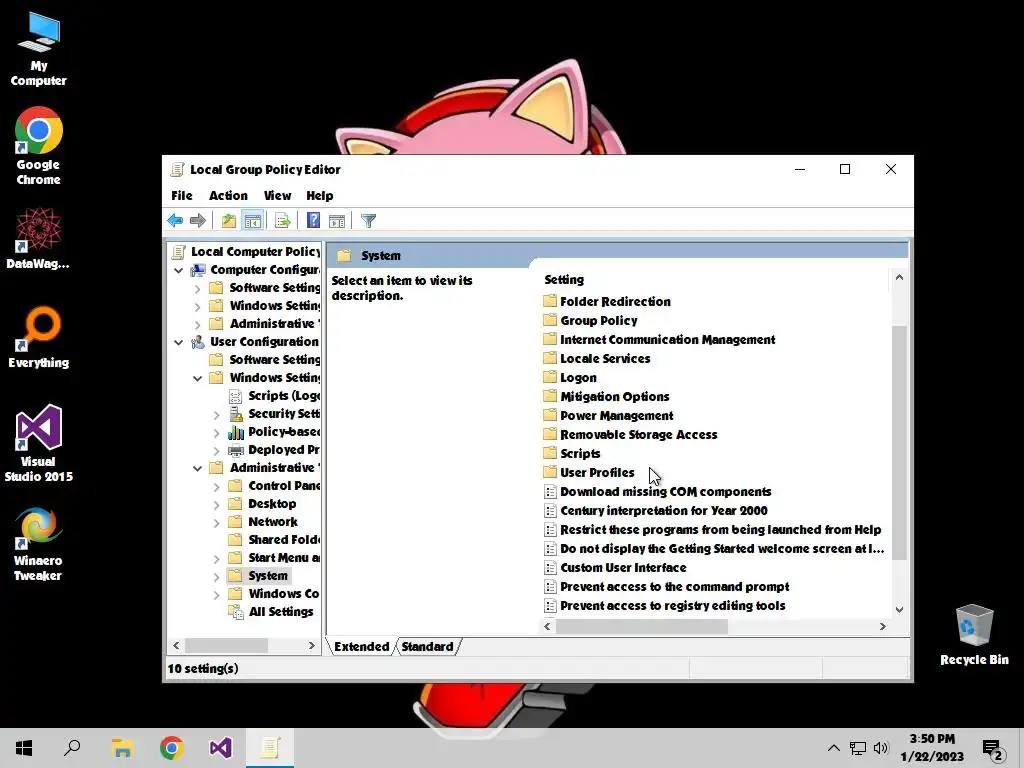Expand the System tree node arrow
This screenshot has height=768, width=1024.
[x=216, y=577]
